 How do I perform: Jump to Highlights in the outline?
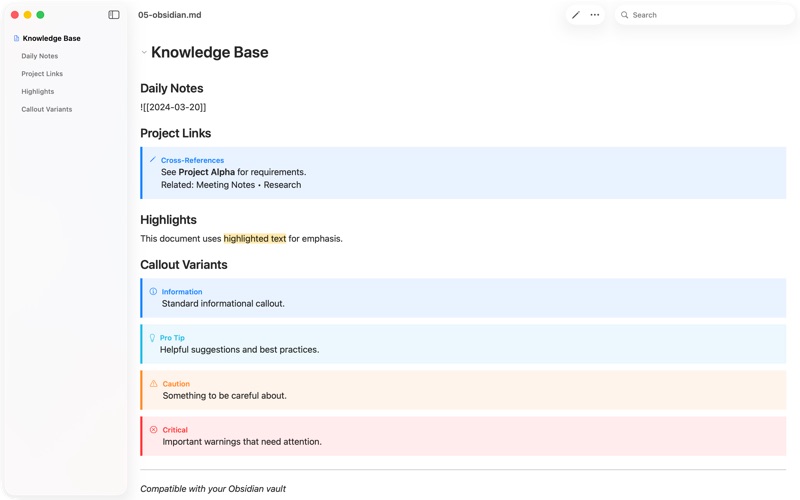[38, 91]
